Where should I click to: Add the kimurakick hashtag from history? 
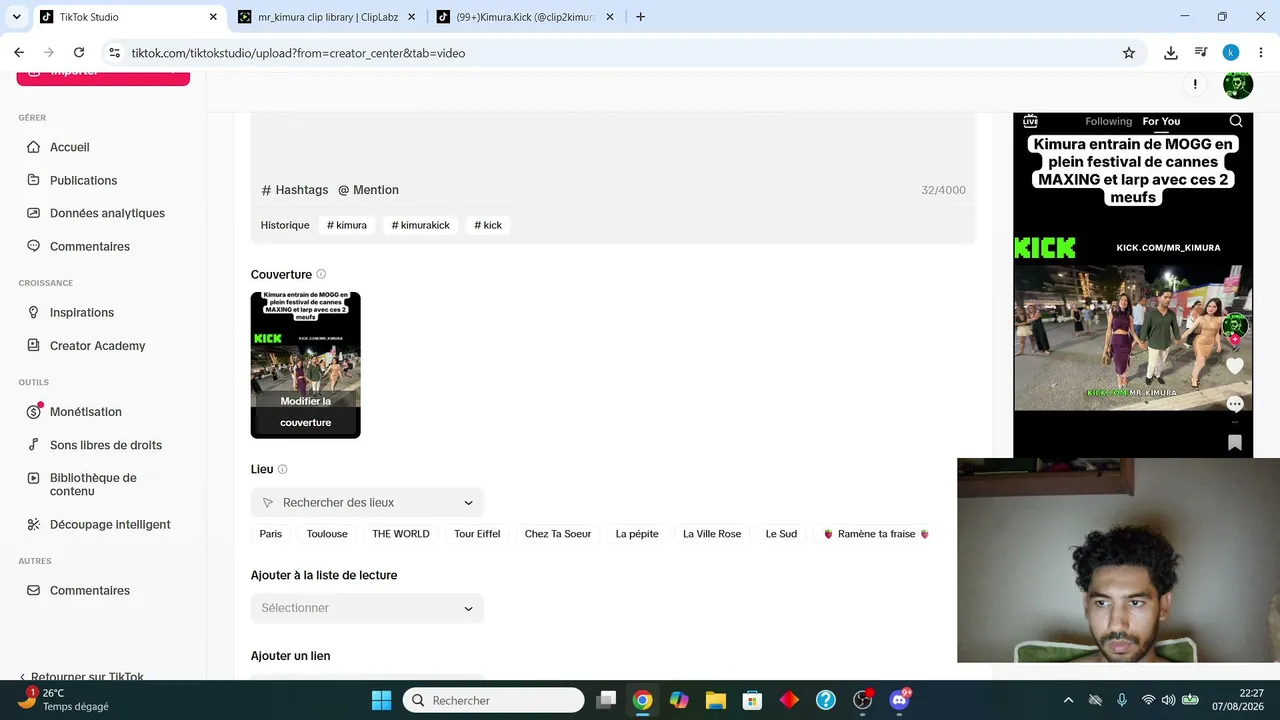point(421,225)
